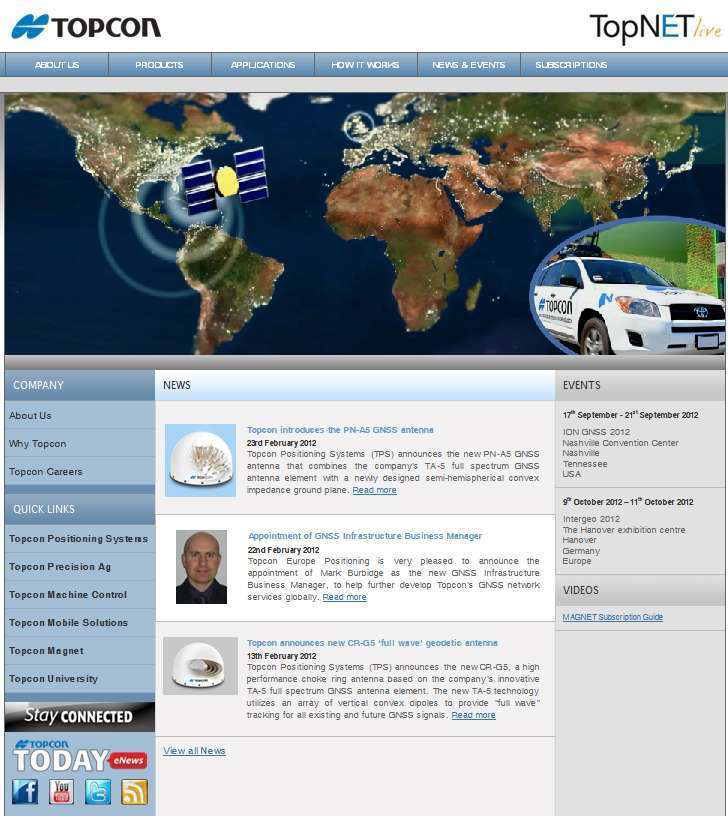Click the VIDEOS section header
Viewport: 728px width, 816px height.
click(x=640, y=590)
